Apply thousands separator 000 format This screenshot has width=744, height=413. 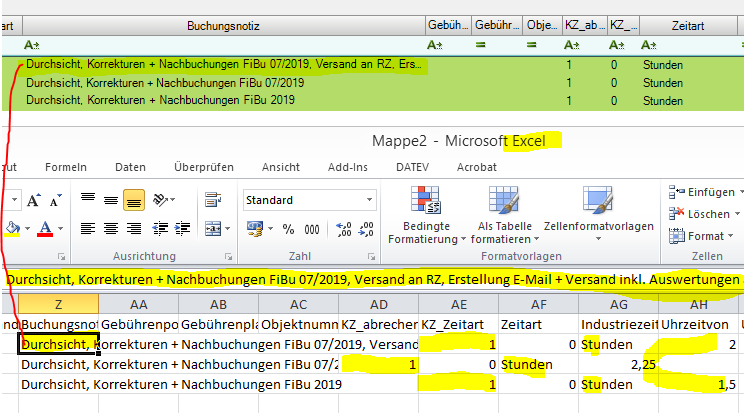312,230
